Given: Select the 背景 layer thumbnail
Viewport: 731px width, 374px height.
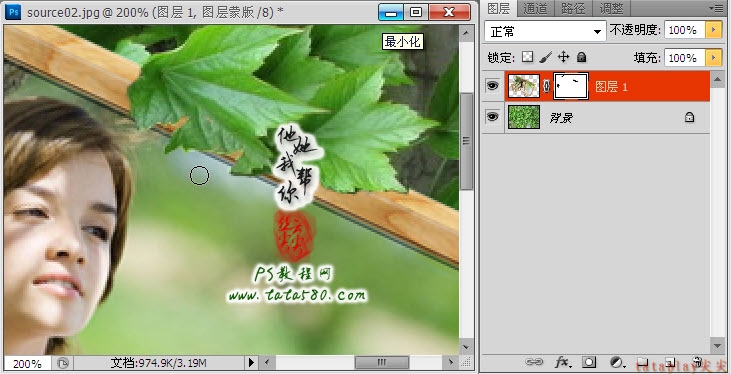Looking at the screenshot, I should [524, 117].
